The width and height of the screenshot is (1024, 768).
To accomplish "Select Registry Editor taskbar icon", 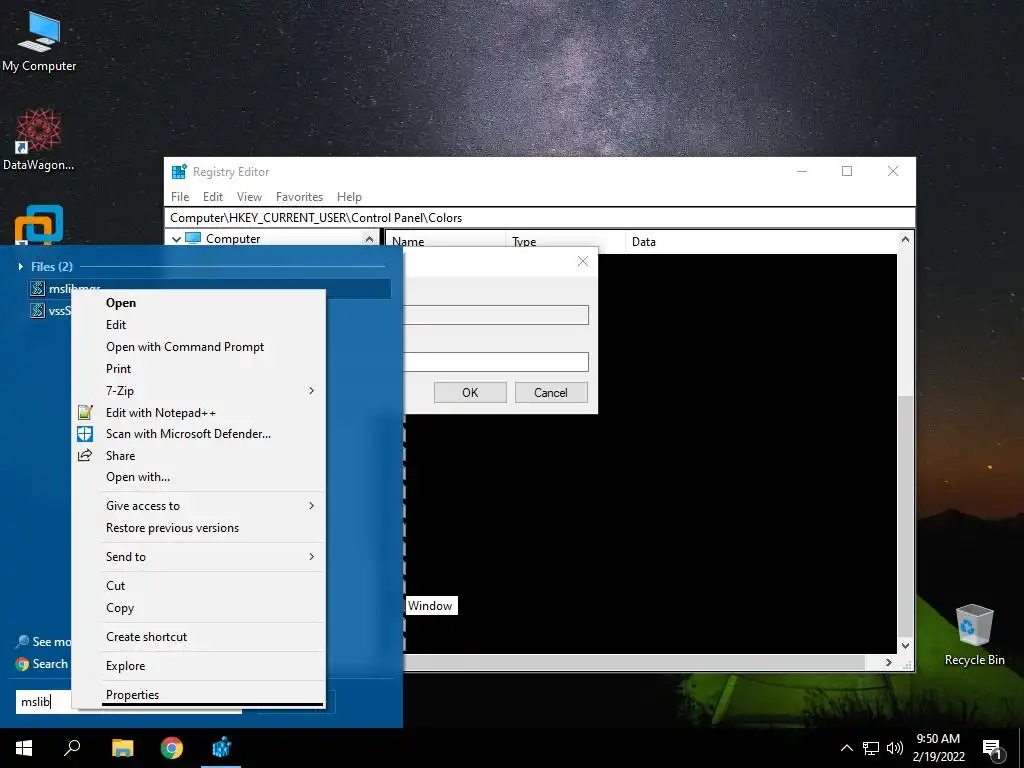I will tap(221, 748).
